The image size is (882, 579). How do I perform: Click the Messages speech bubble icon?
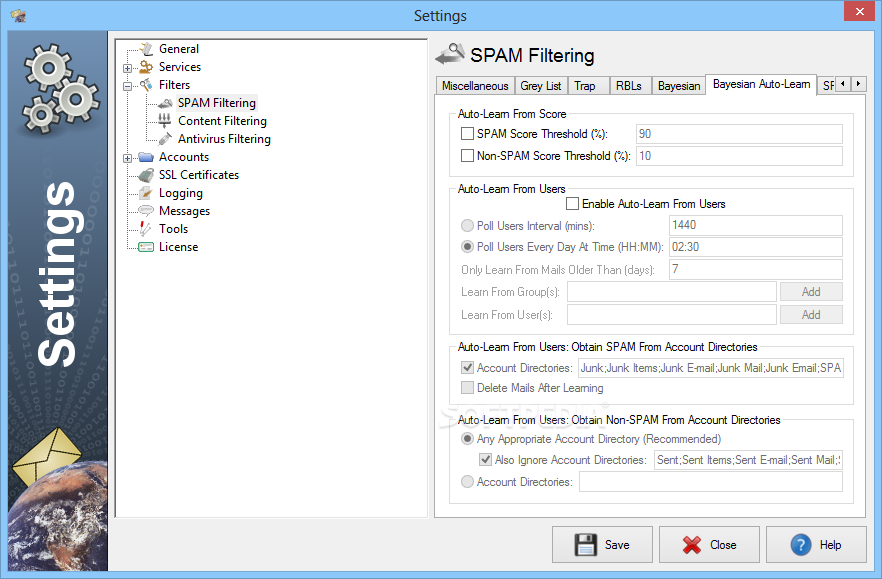[x=146, y=211]
